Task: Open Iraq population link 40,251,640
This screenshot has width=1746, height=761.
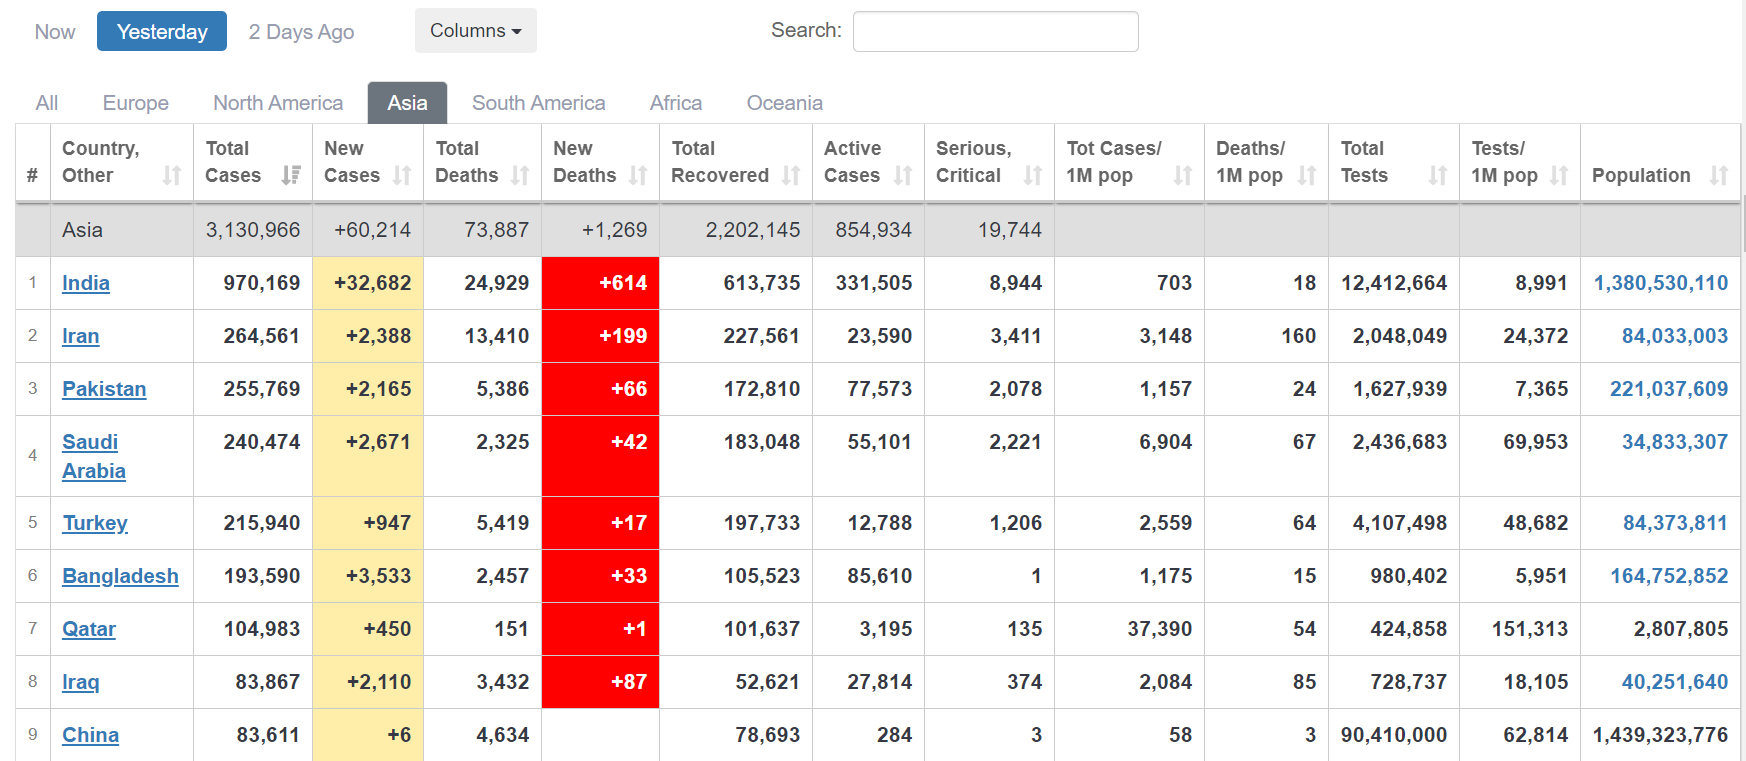Action: tap(1675, 682)
